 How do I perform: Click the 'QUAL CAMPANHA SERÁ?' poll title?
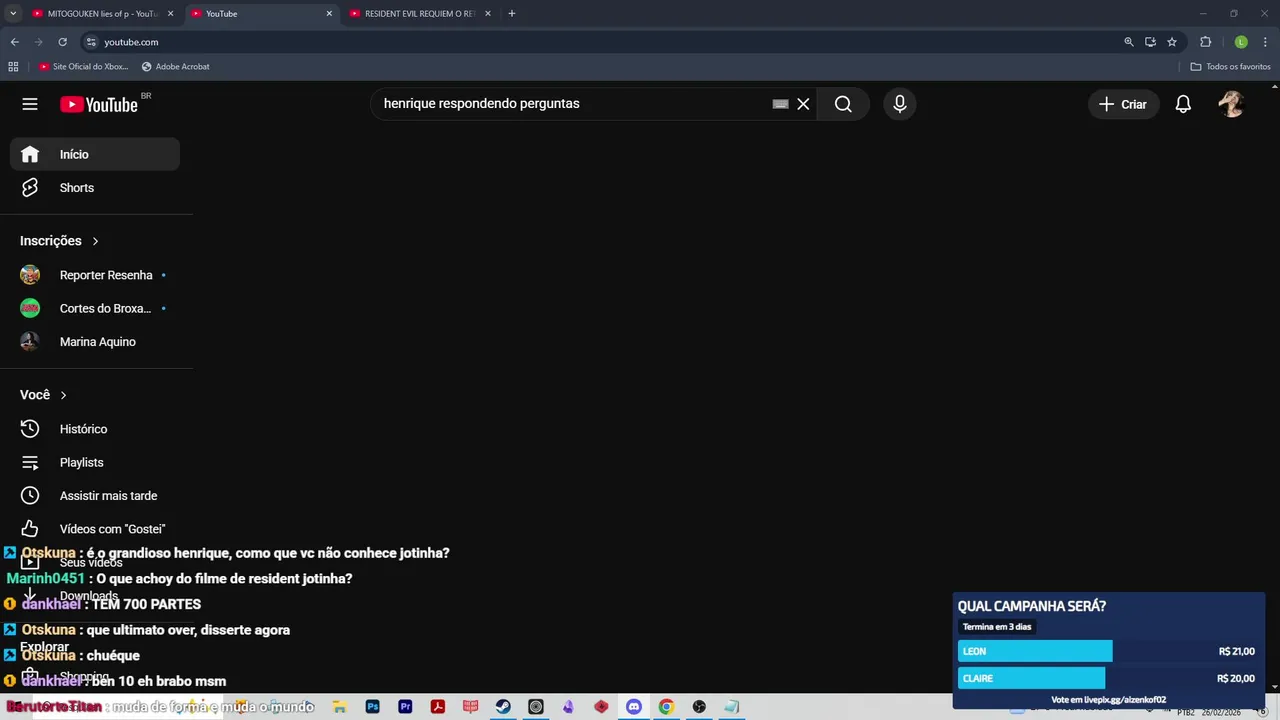pos(1032,606)
